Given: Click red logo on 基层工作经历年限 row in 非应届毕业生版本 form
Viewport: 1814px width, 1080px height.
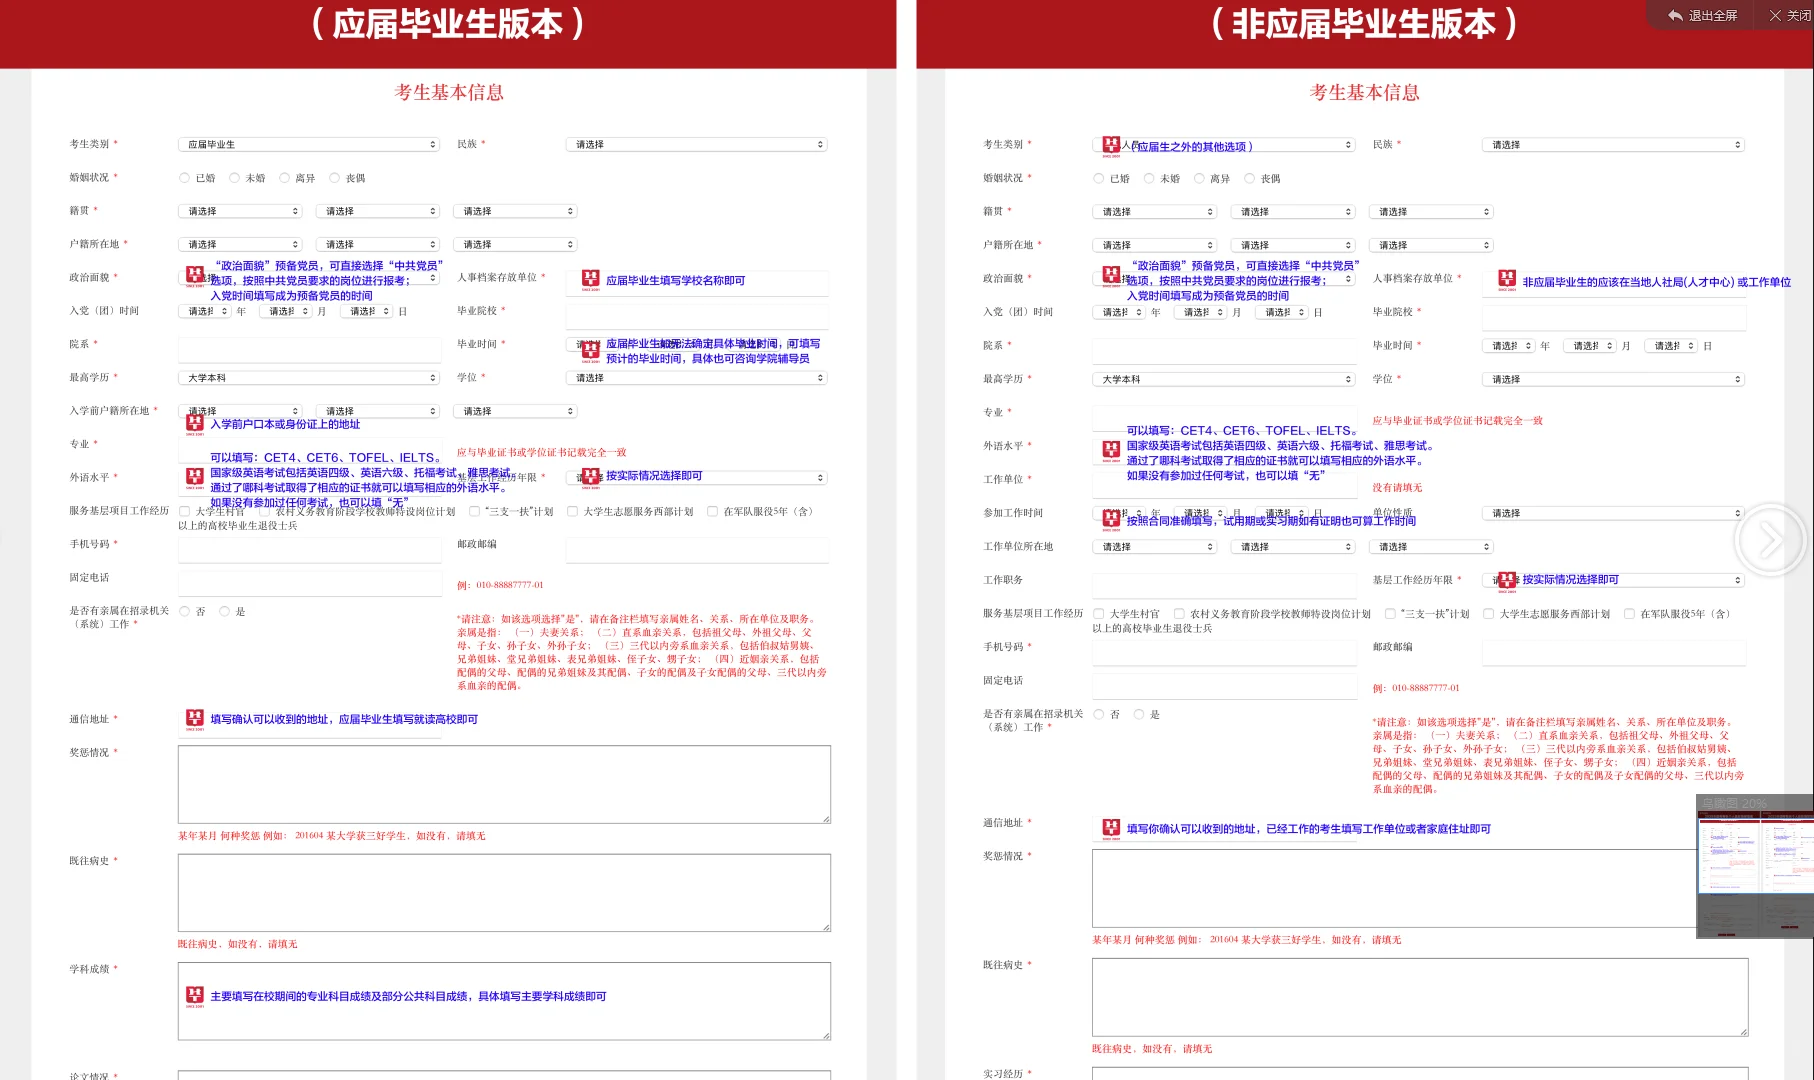Looking at the screenshot, I should (x=1507, y=581).
